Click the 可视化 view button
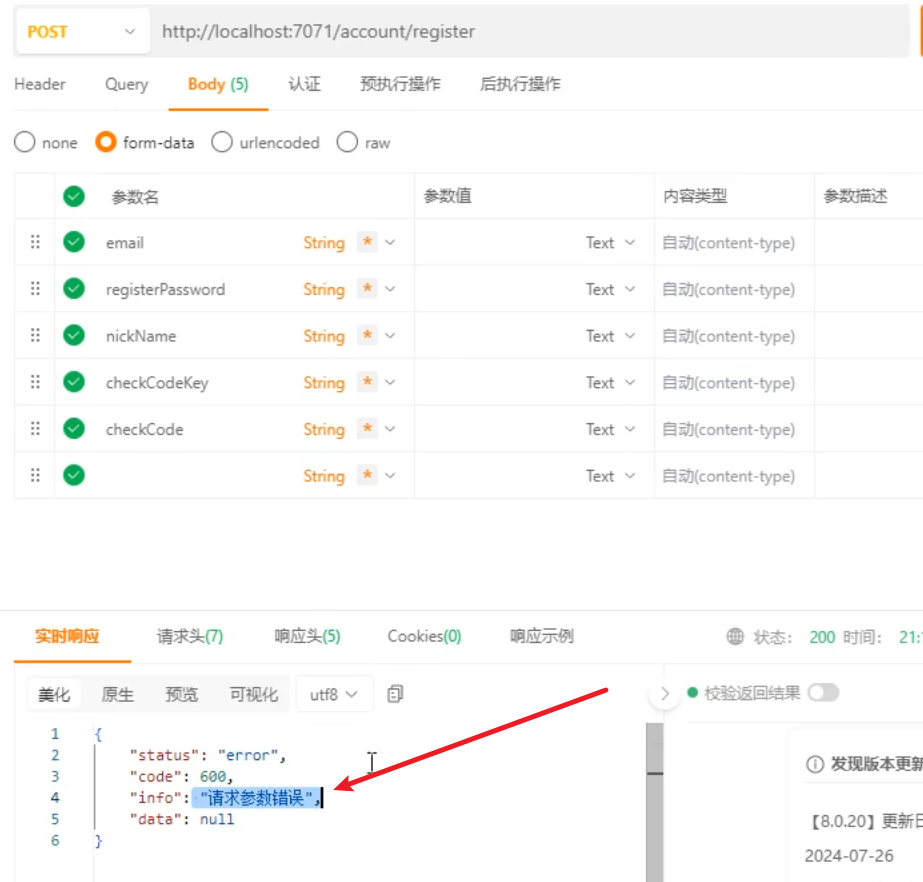The width and height of the screenshot is (923, 882). (x=253, y=694)
